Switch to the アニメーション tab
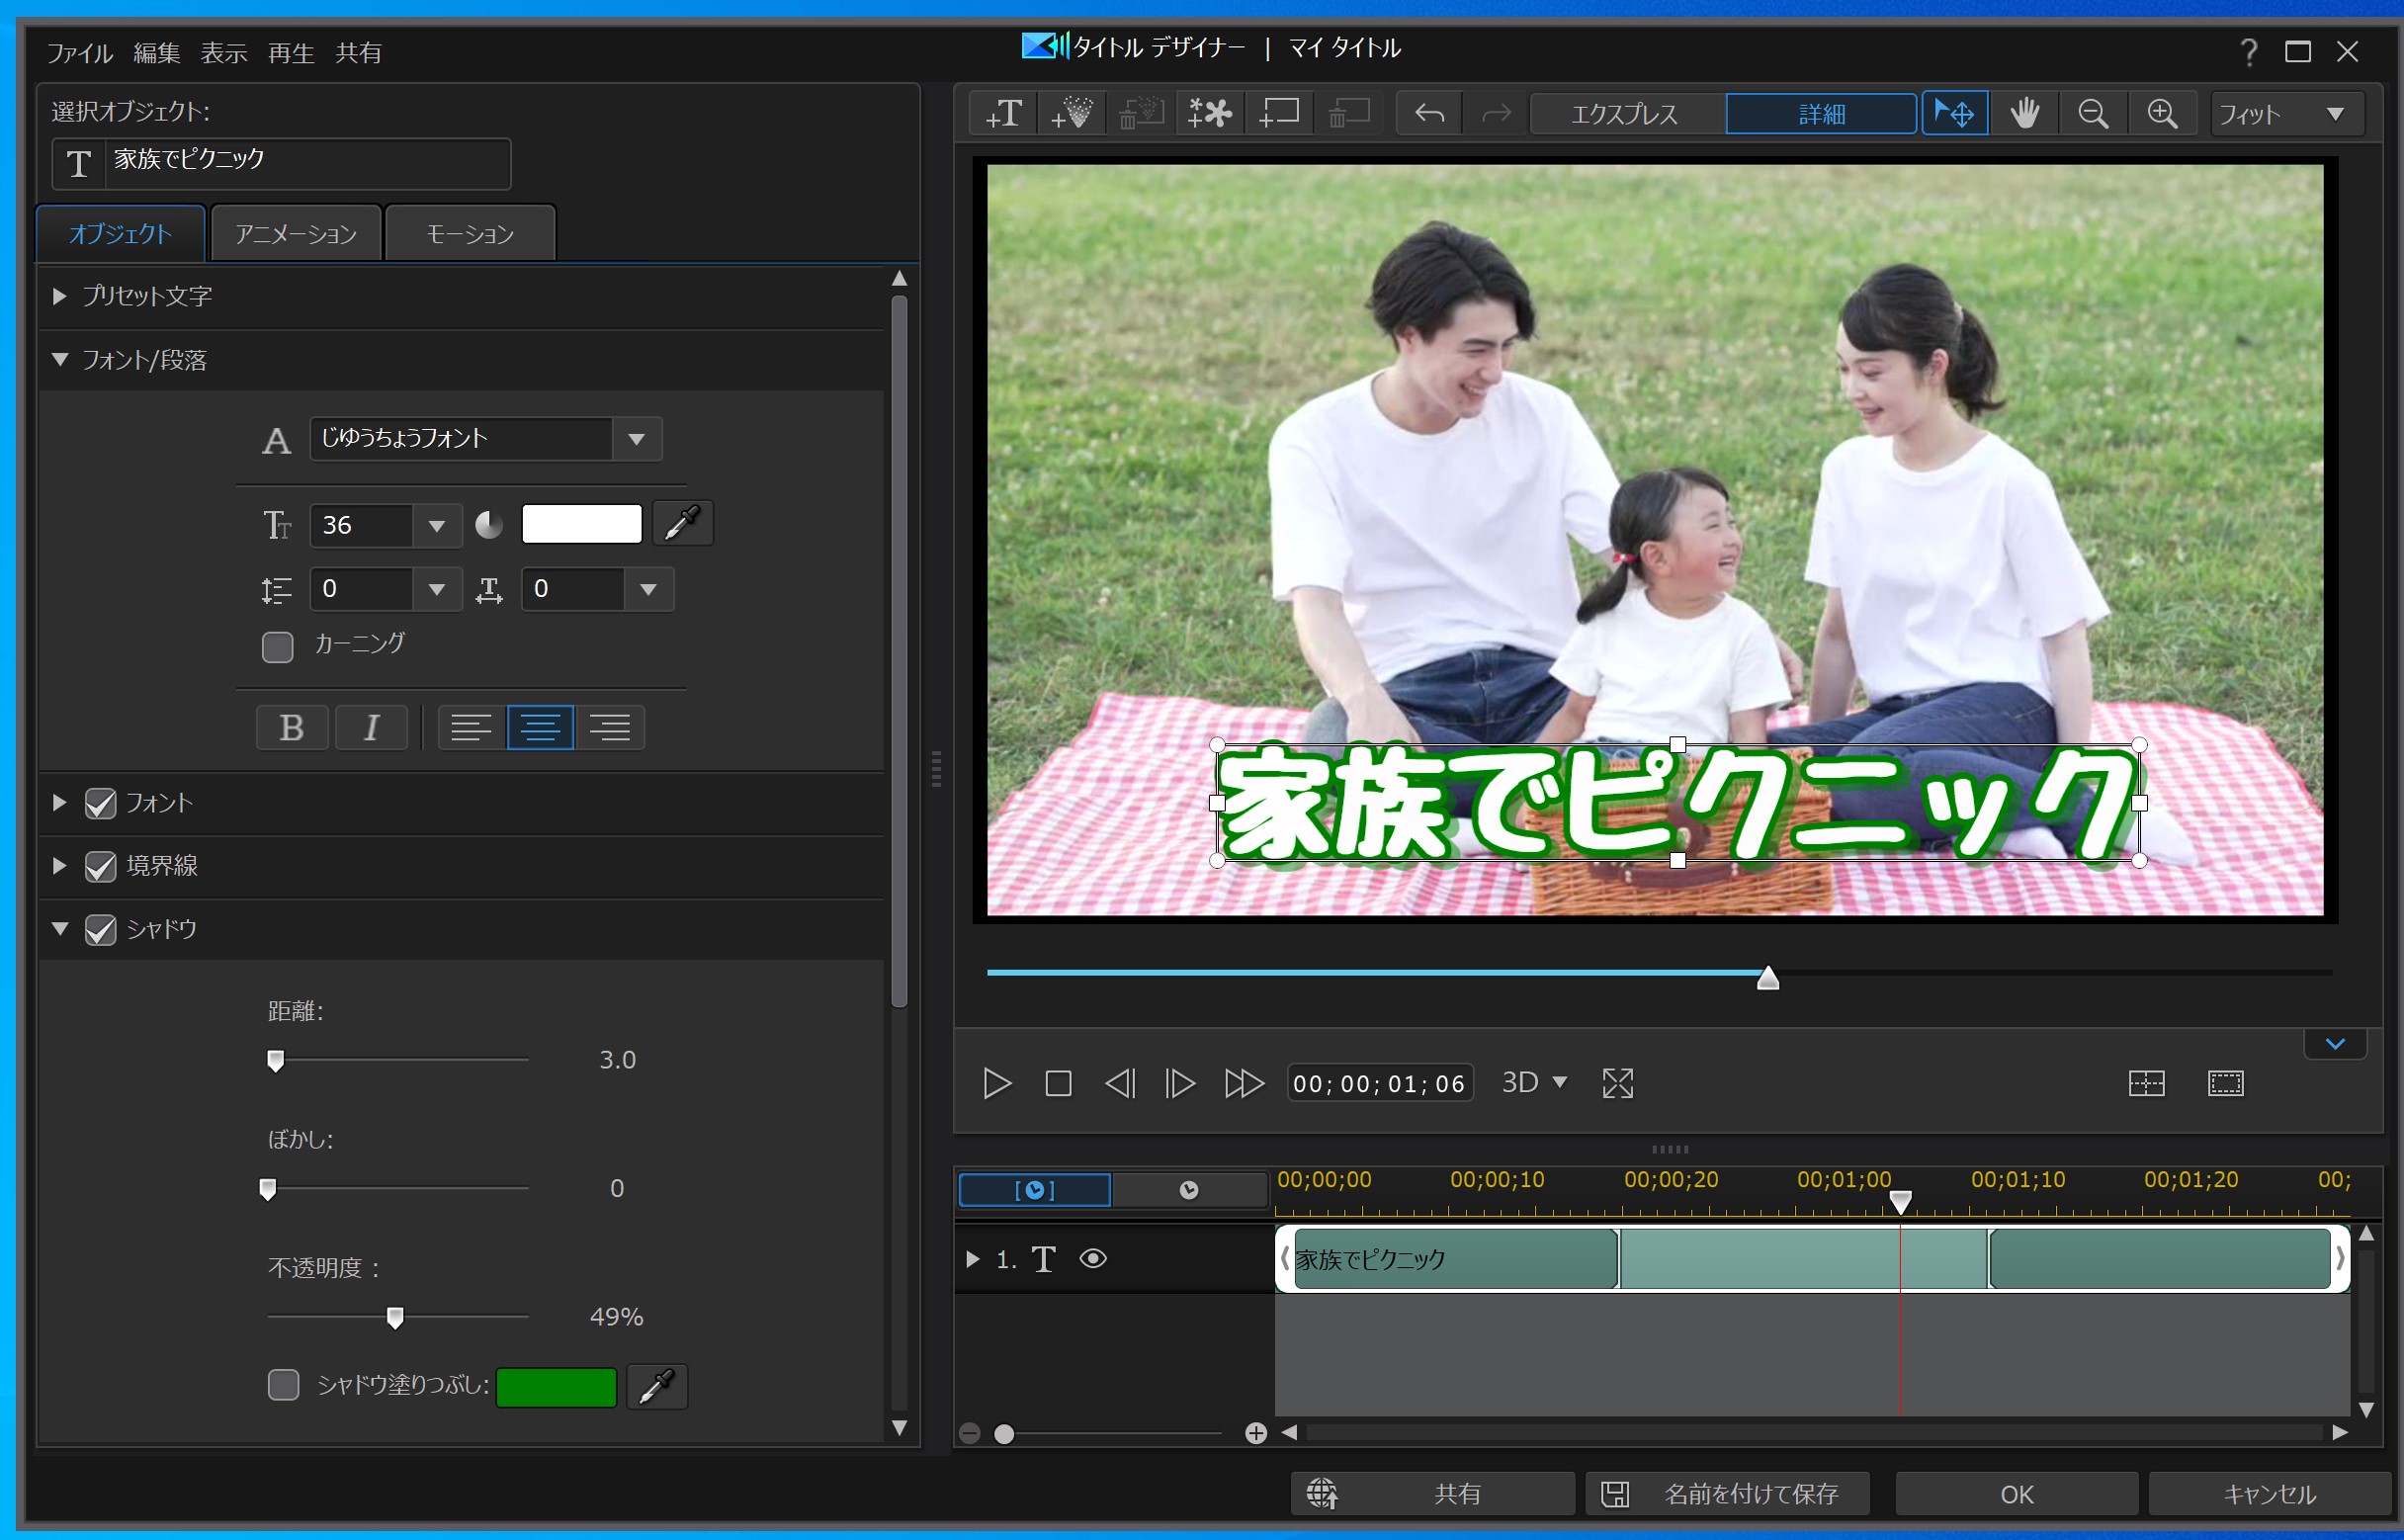This screenshot has width=2404, height=1540. [296, 234]
